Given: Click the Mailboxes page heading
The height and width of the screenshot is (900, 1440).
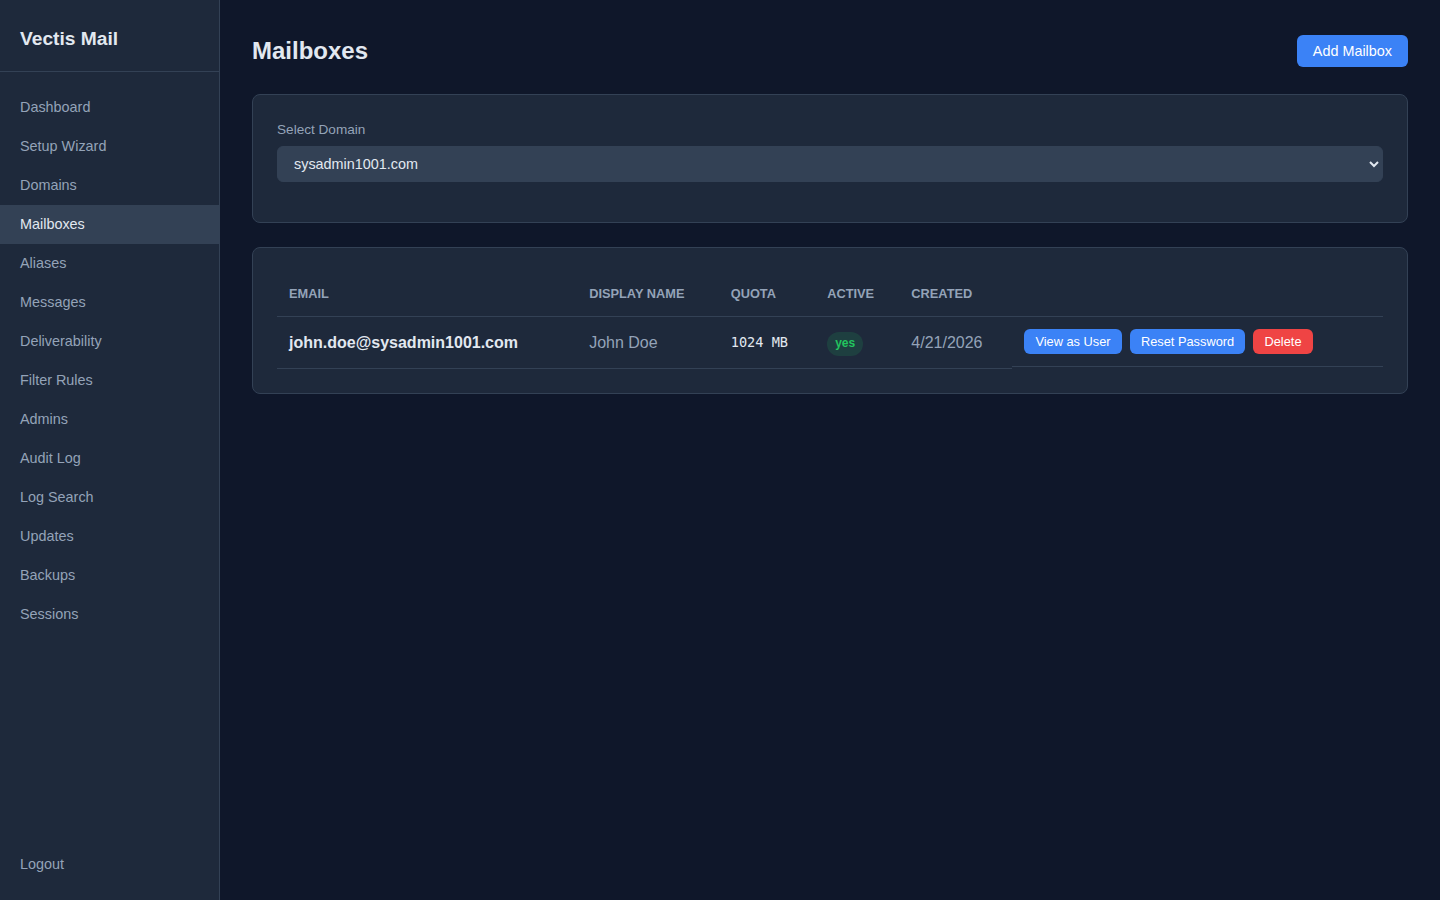Looking at the screenshot, I should click(310, 51).
